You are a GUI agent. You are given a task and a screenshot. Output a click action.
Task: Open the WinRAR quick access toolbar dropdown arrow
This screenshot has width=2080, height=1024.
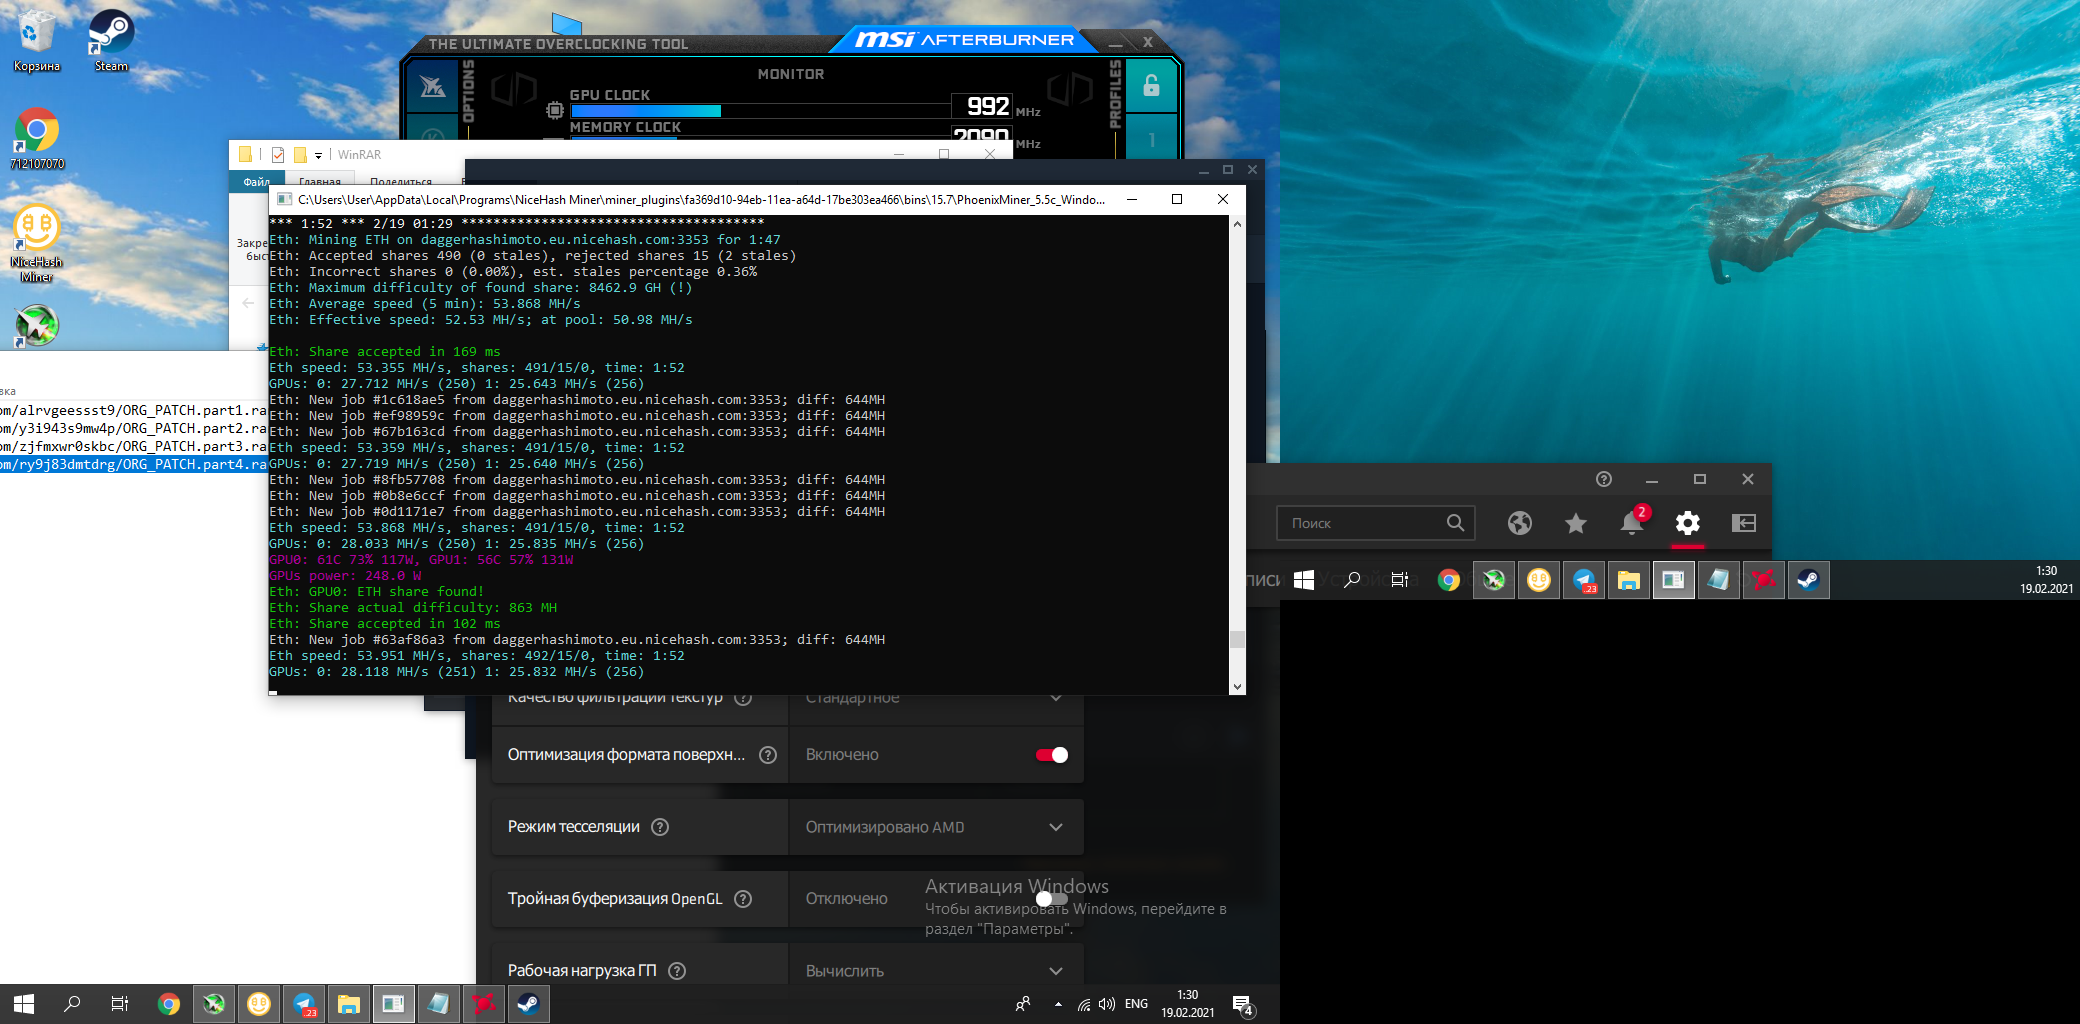[x=318, y=155]
